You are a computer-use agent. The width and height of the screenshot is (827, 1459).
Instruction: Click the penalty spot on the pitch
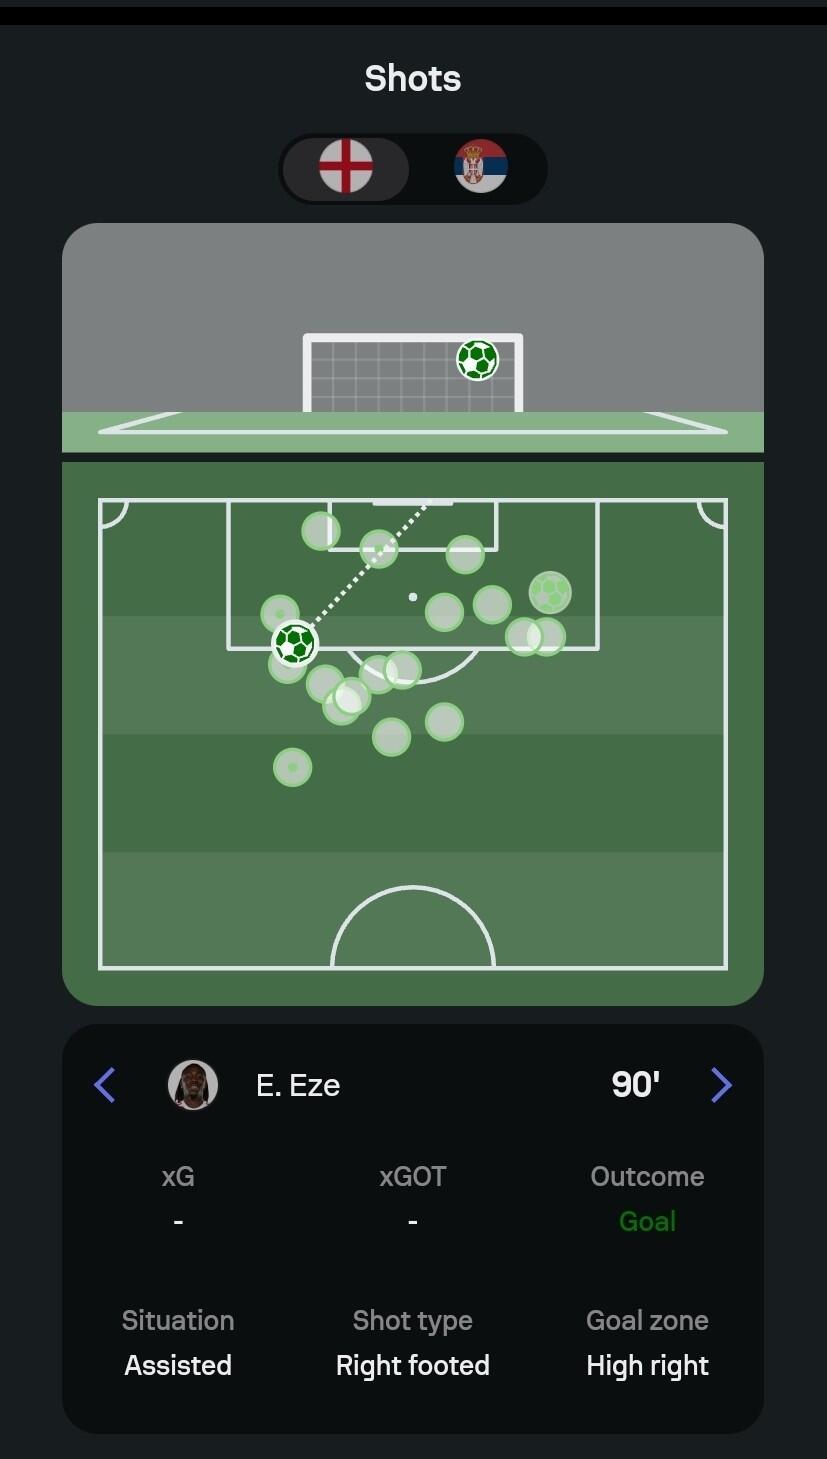[x=413, y=597]
